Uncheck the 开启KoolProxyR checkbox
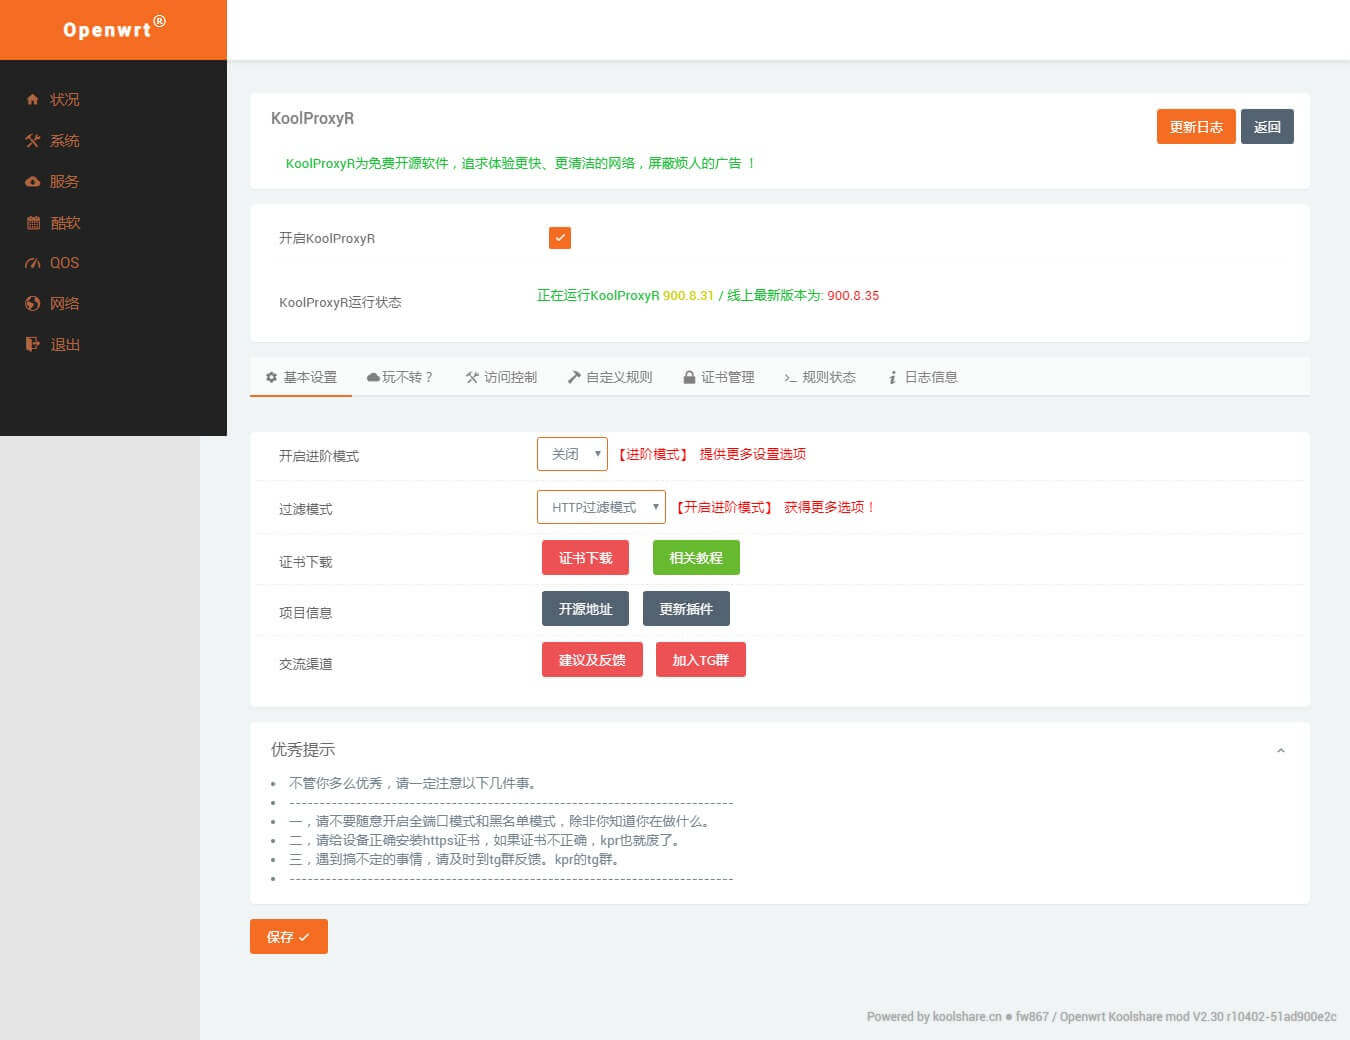Viewport: 1350px width, 1040px height. 560,237
